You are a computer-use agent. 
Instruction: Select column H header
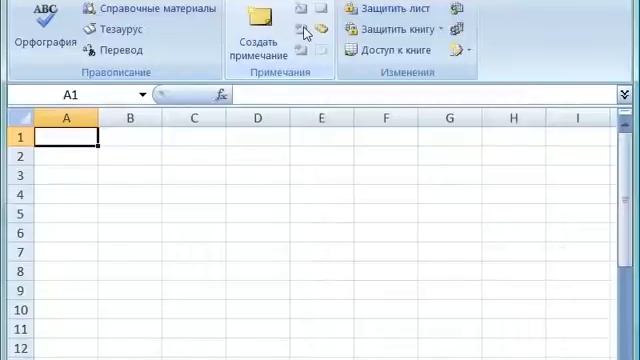click(x=513, y=118)
